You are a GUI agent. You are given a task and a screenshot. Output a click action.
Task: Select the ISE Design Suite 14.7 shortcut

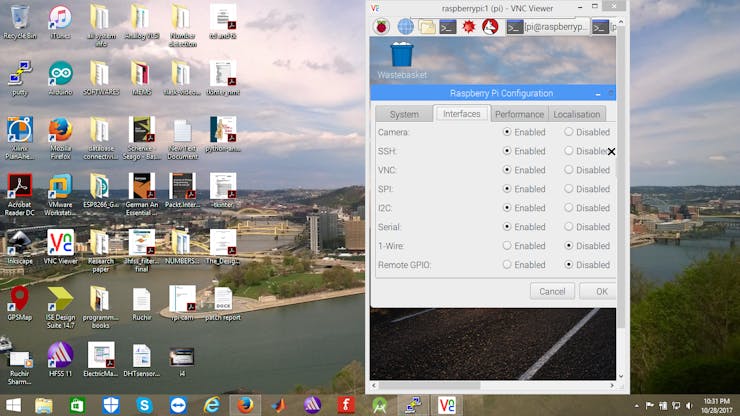60,307
